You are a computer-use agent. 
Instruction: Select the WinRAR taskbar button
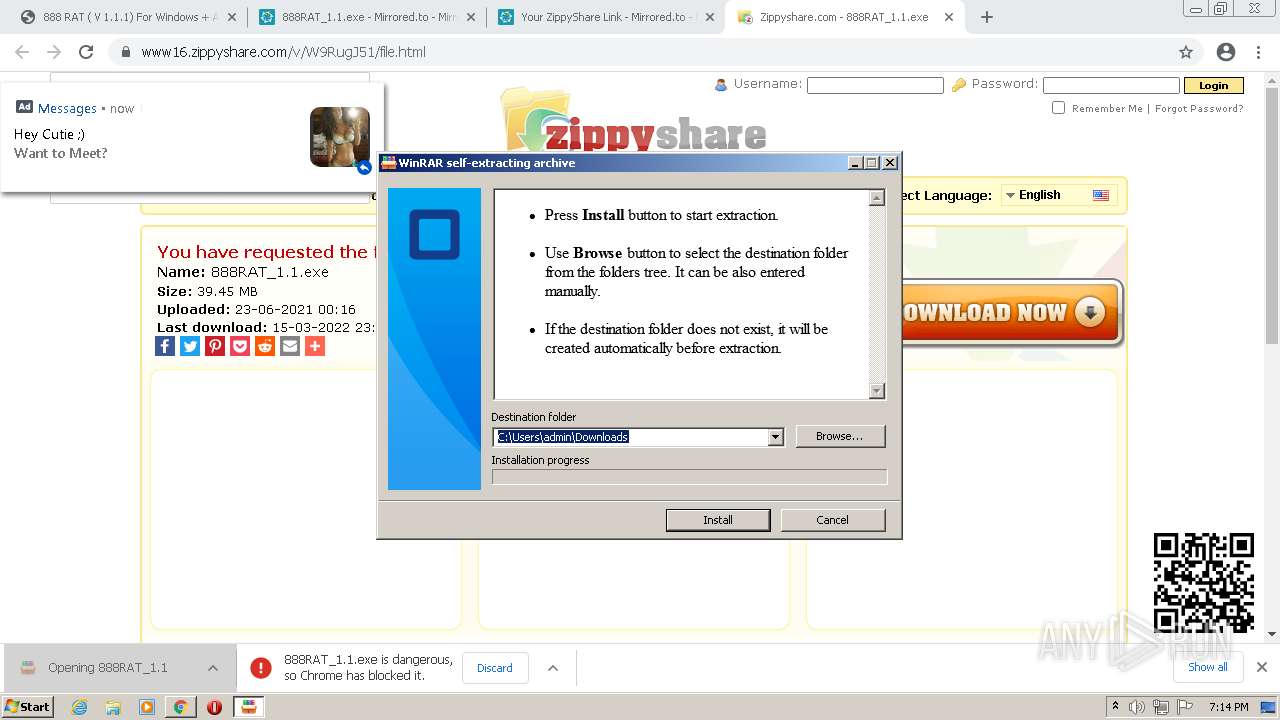coord(248,707)
